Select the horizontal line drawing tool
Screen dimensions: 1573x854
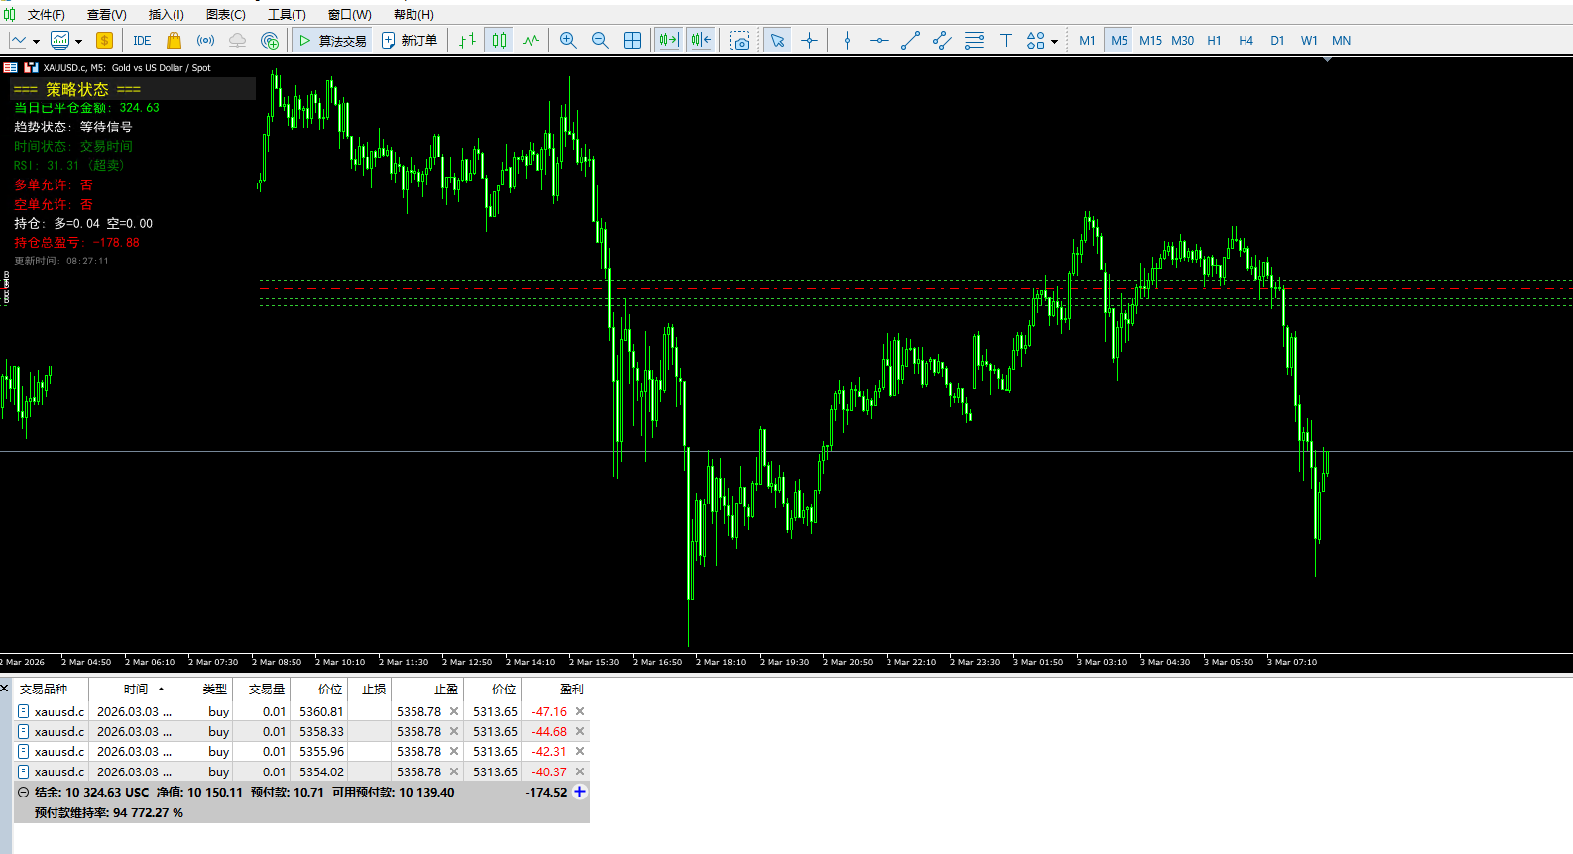click(x=879, y=40)
